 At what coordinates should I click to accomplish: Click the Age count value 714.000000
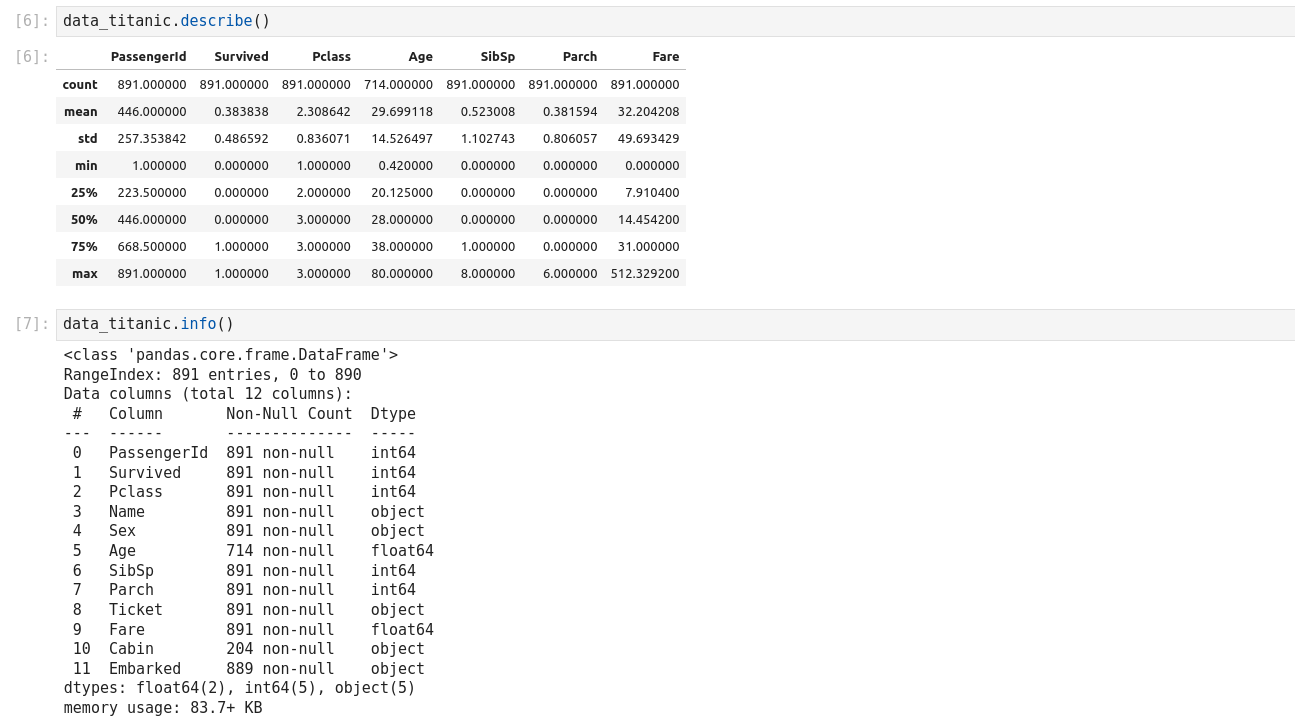coord(398,85)
